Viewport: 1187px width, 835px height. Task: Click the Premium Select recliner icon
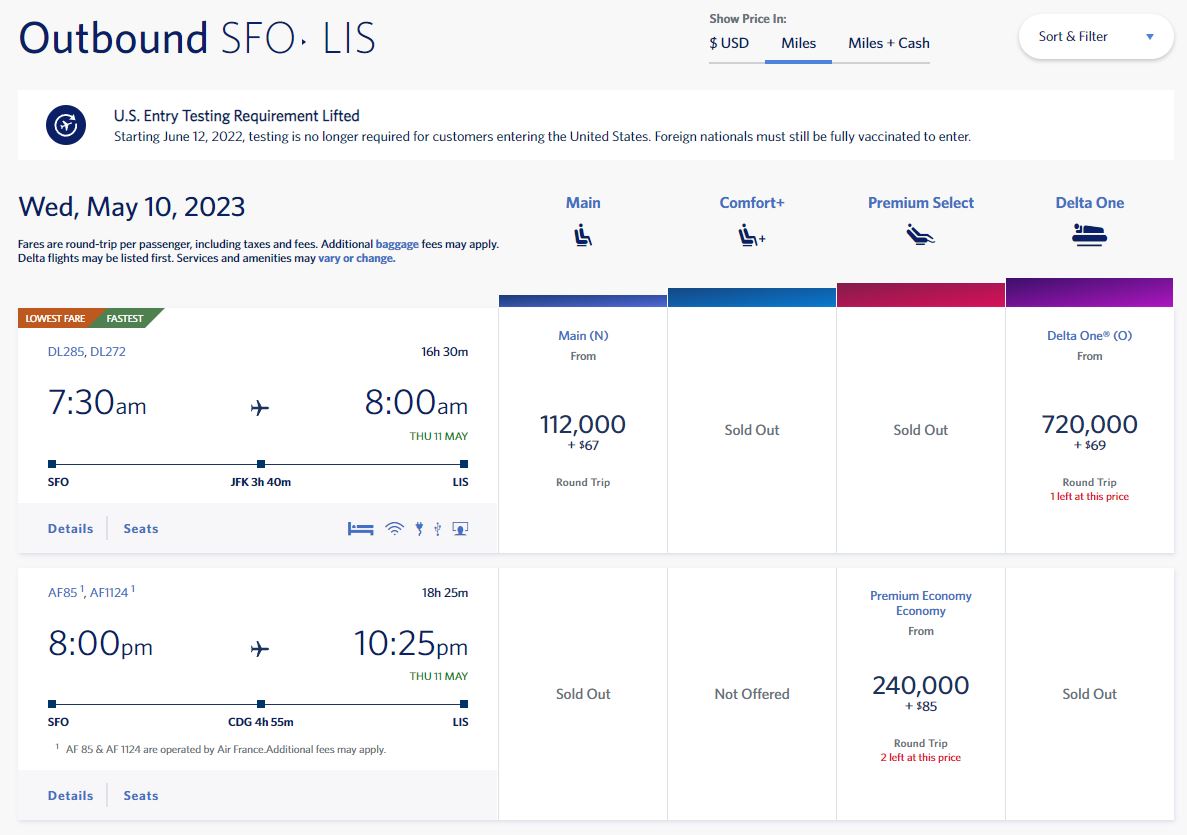tap(920, 234)
